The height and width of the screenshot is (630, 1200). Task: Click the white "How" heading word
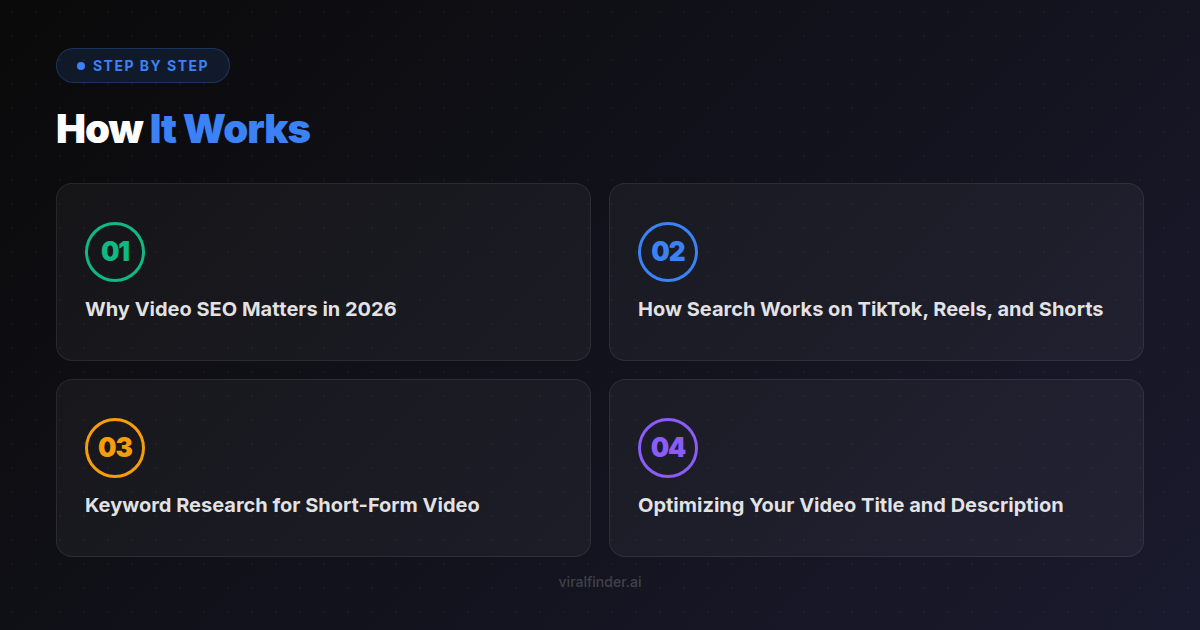[x=99, y=129]
